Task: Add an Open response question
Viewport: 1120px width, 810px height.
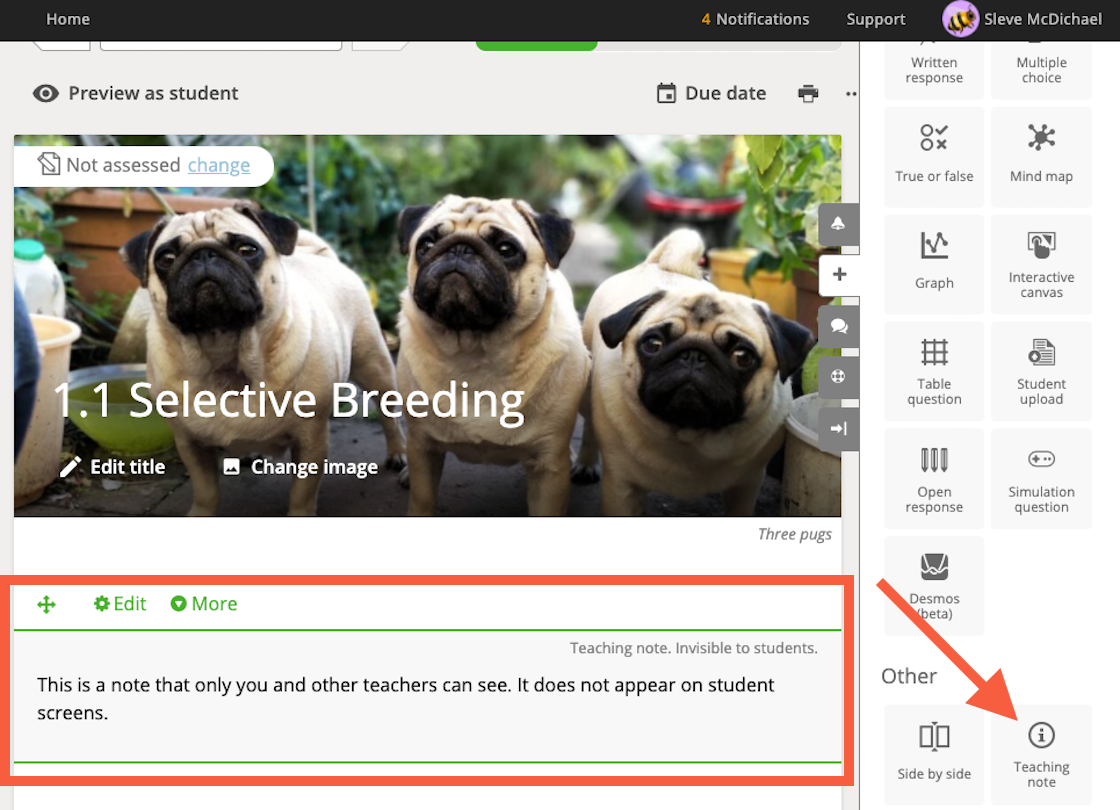Action: click(934, 479)
